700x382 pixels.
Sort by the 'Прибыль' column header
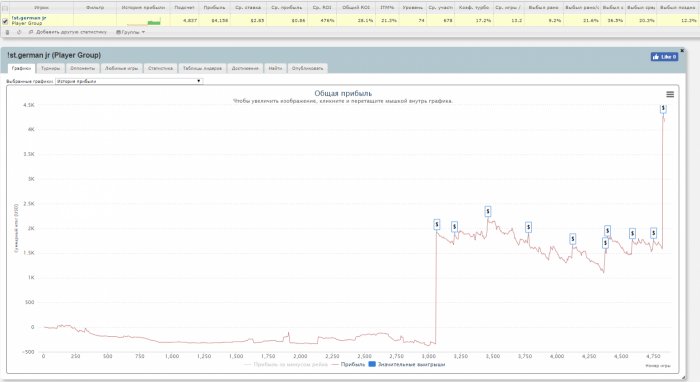point(214,8)
